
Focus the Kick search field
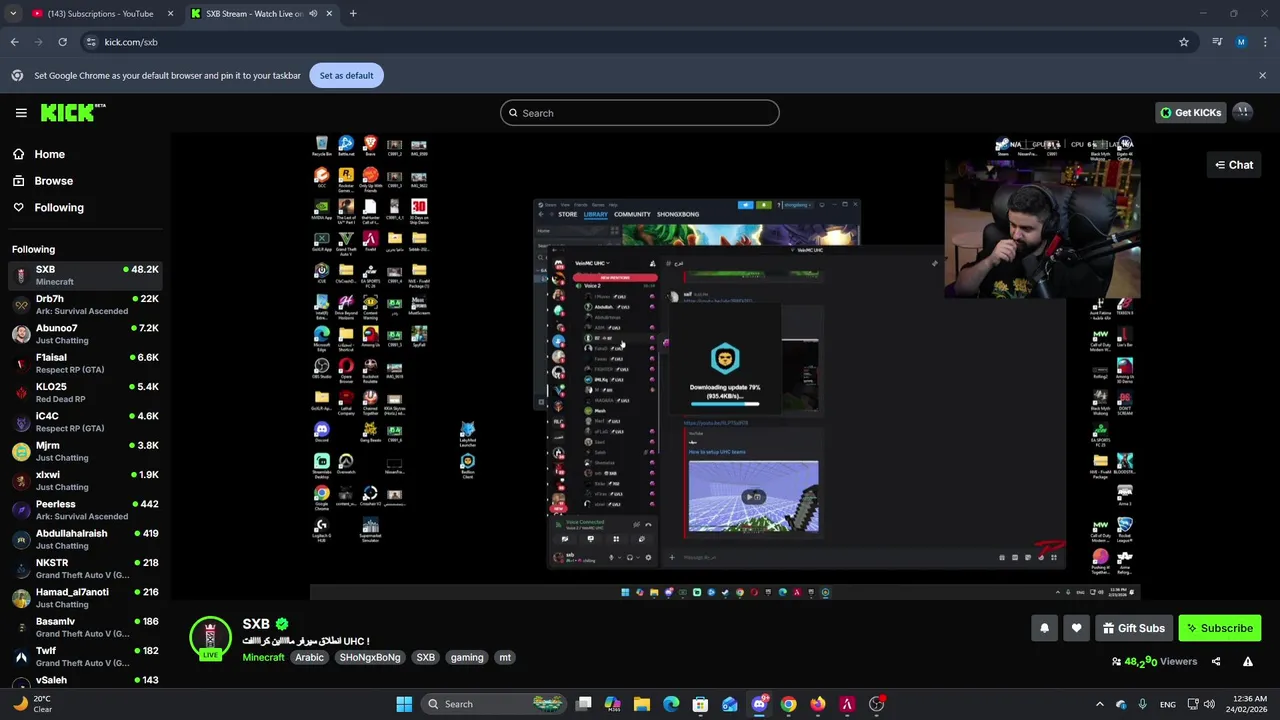[640, 113]
